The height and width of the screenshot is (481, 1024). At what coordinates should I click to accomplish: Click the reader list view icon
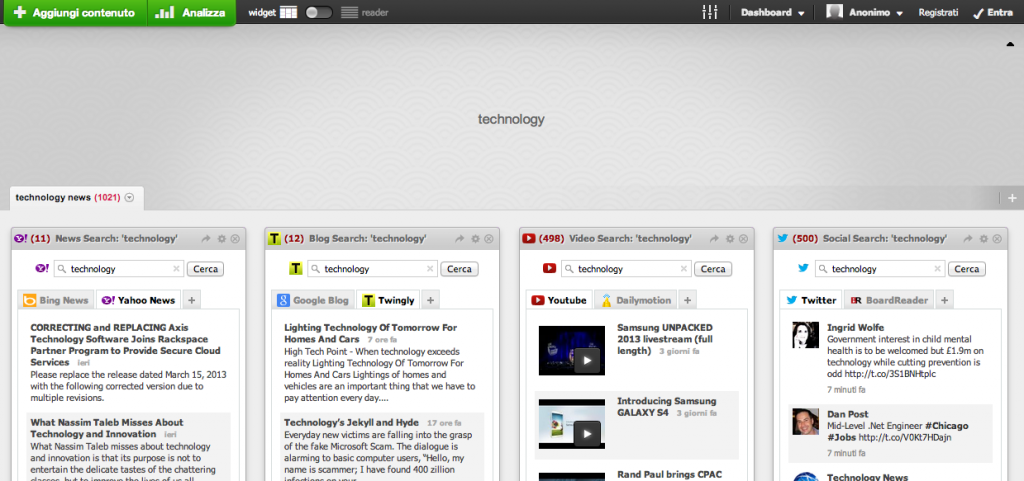[349, 13]
